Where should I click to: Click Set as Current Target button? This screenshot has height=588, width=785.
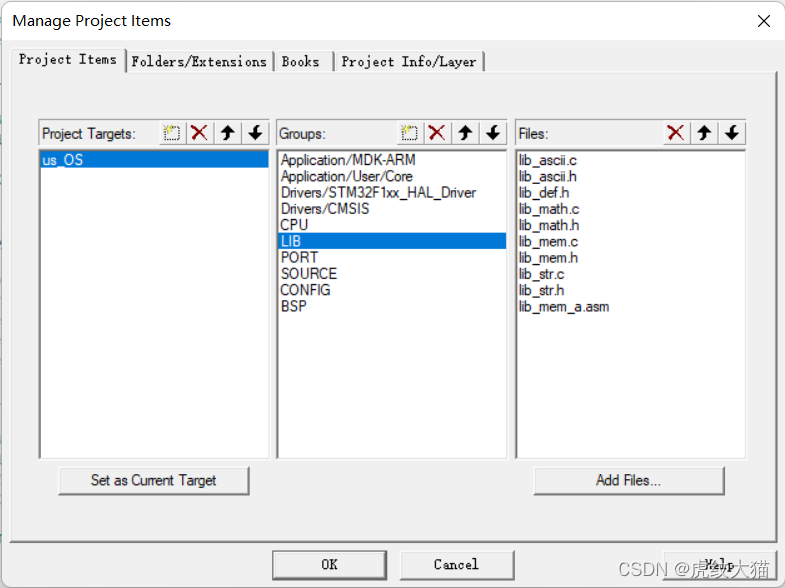point(154,480)
